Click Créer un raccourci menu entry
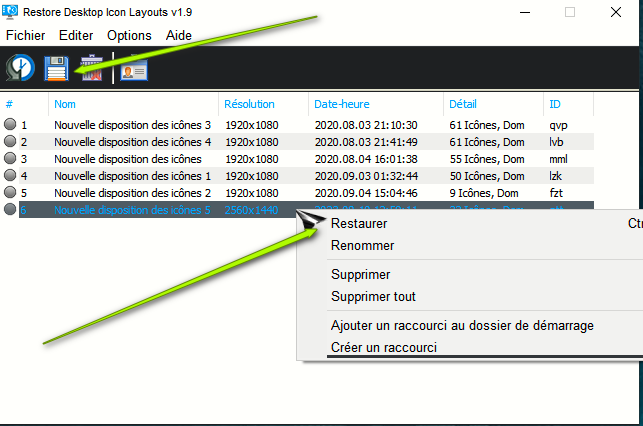Image resolution: width=643 pixels, height=426 pixels. [x=383, y=347]
